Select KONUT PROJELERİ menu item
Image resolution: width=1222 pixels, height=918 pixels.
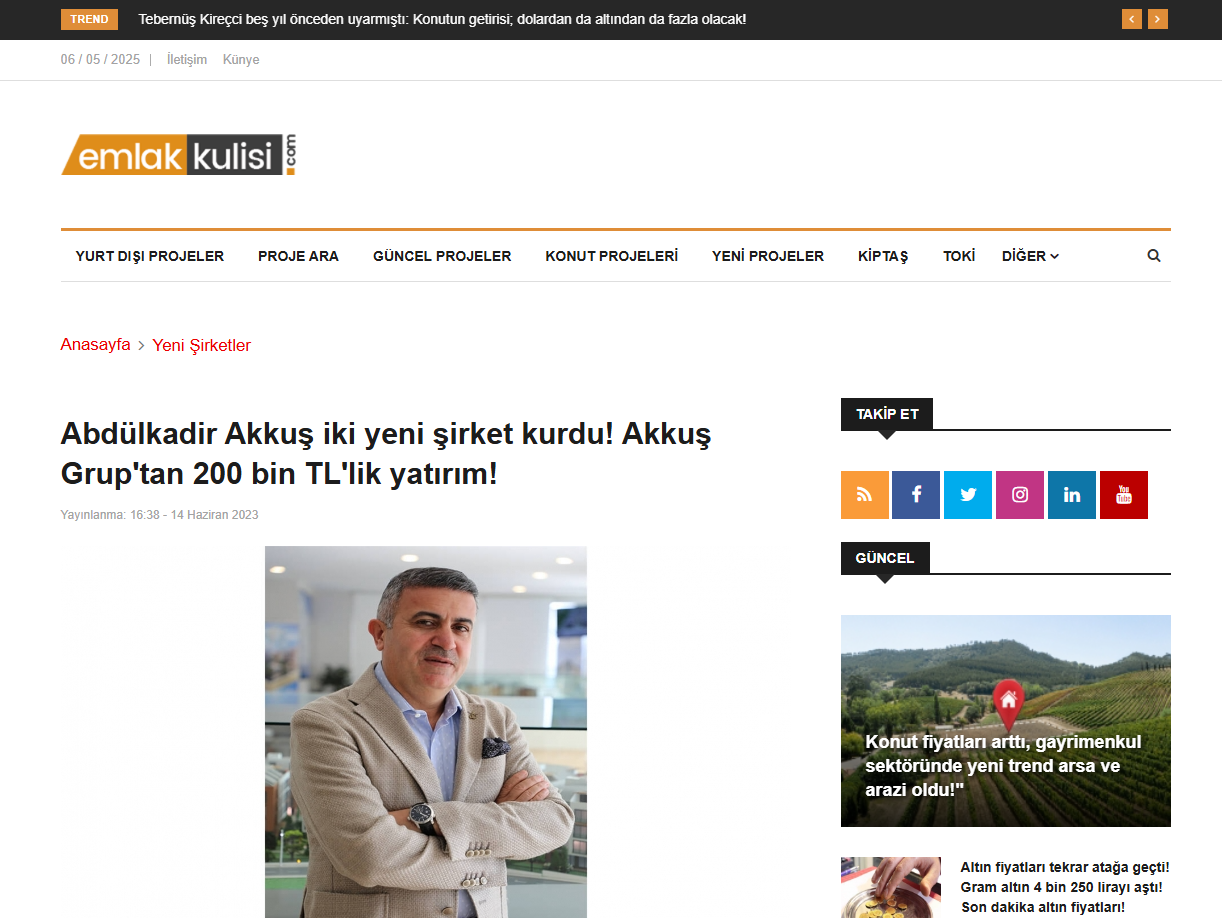(611, 256)
